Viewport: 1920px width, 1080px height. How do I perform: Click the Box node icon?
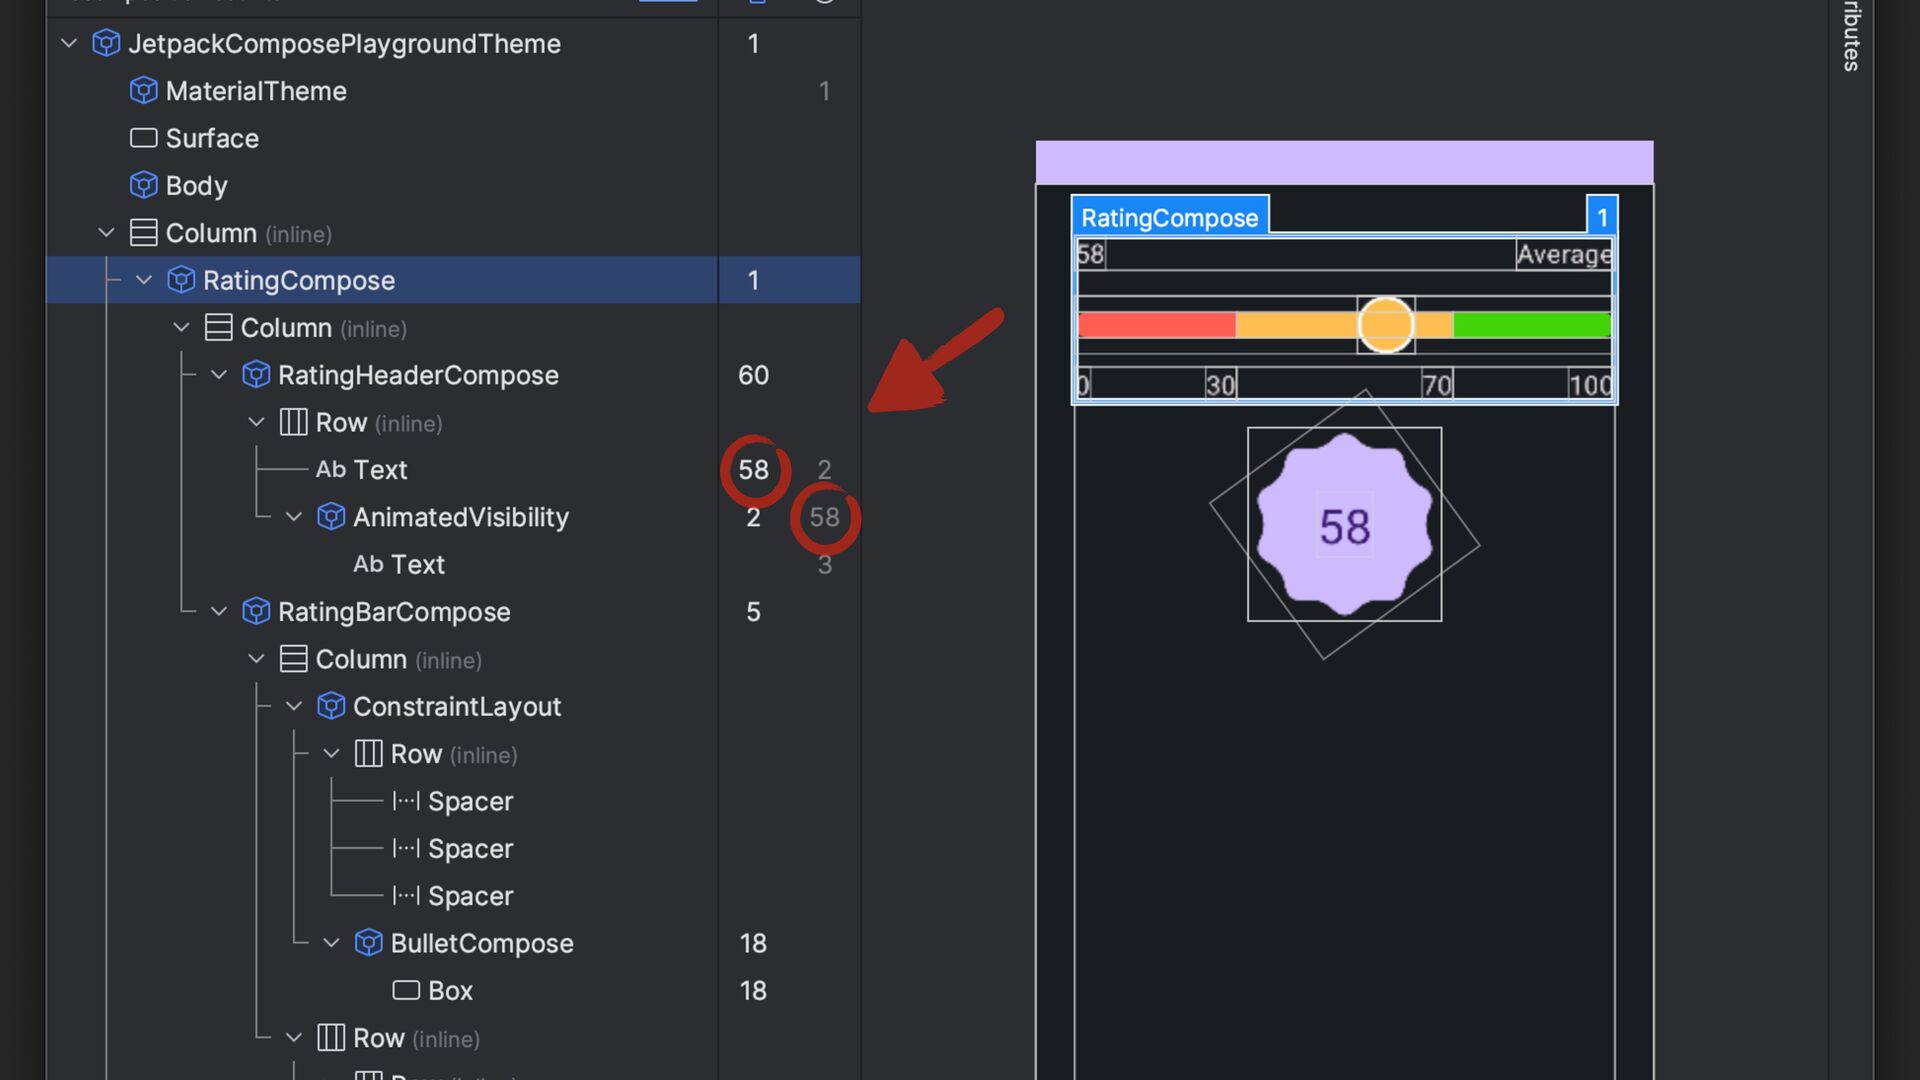coord(406,990)
